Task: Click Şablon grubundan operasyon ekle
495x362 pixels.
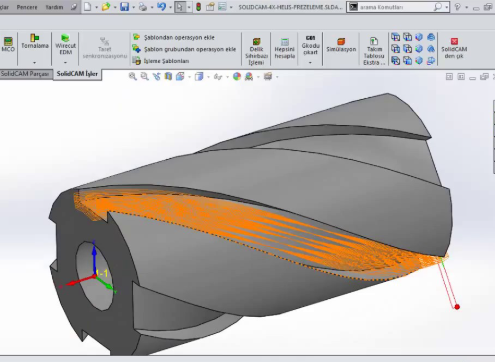Action: [x=184, y=49]
